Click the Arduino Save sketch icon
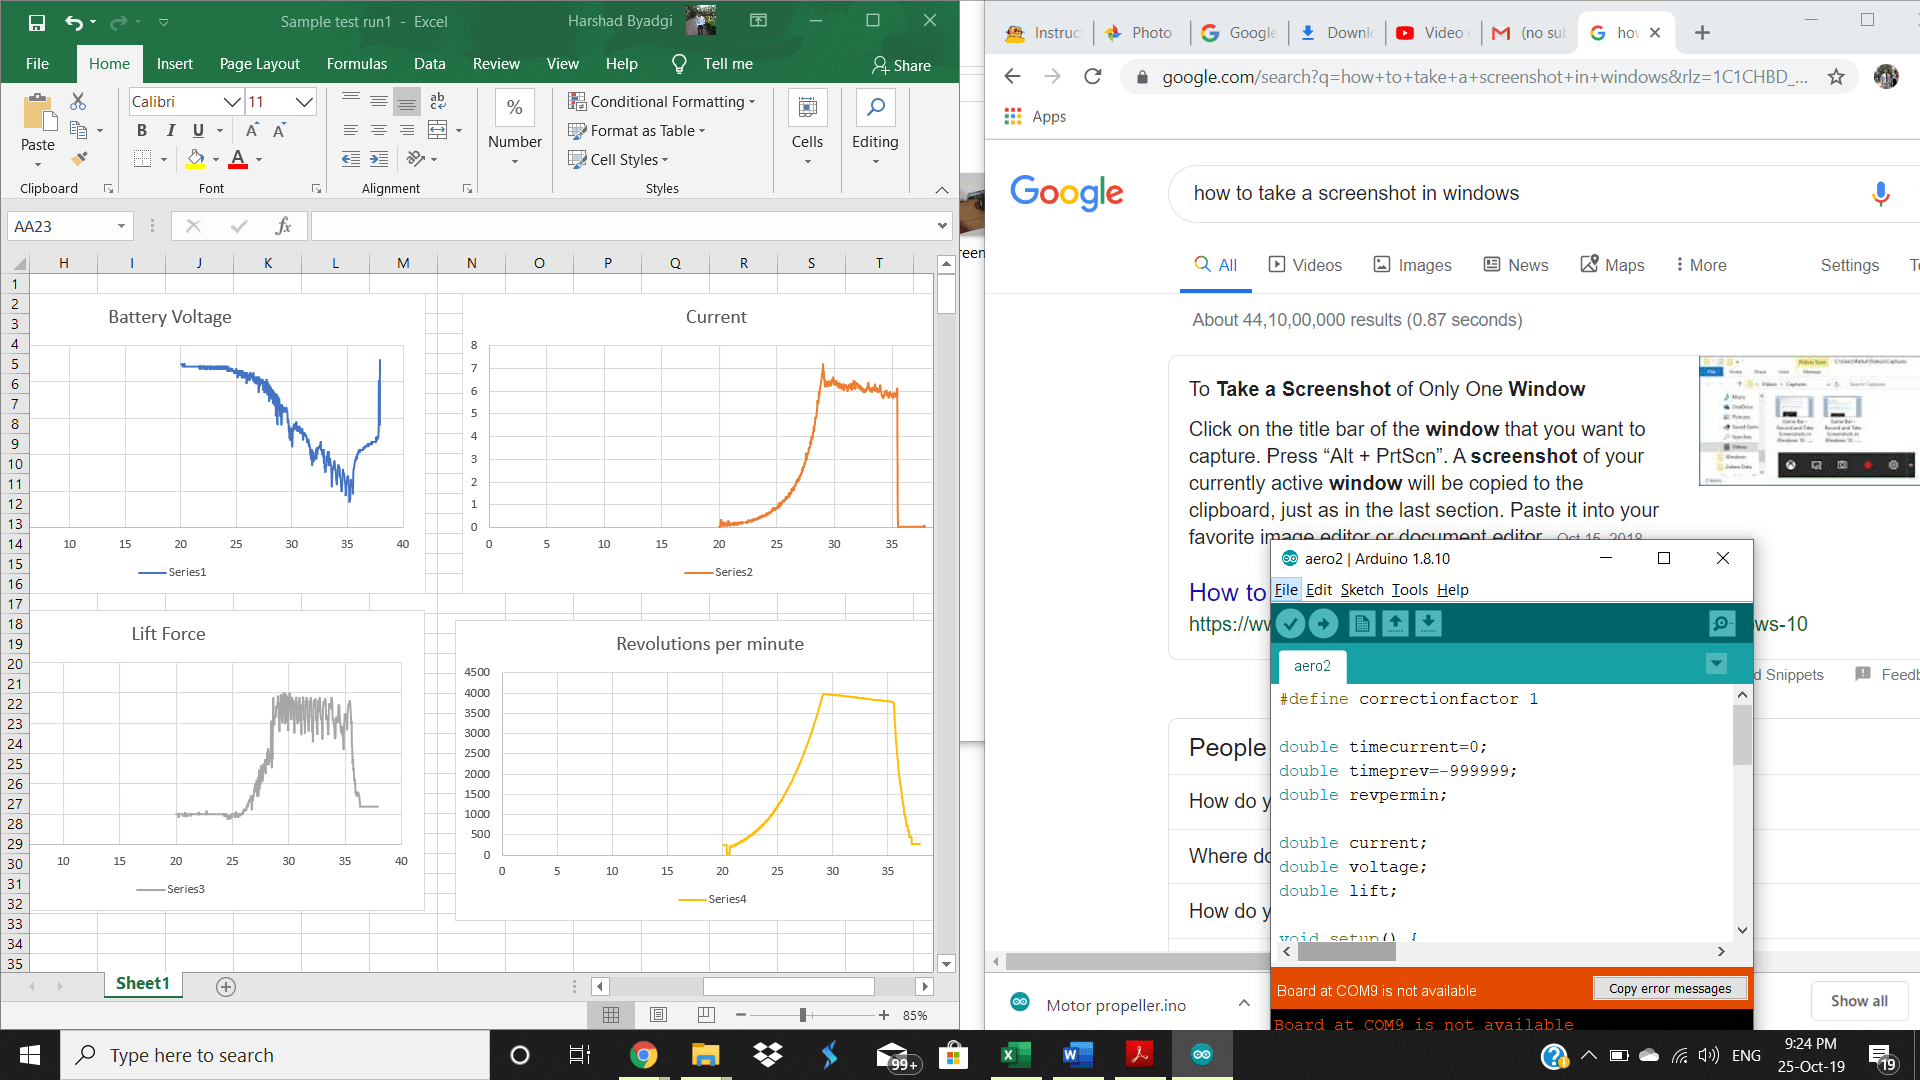1920x1080 pixels. pyautogui.click(x=1428, y=624)
